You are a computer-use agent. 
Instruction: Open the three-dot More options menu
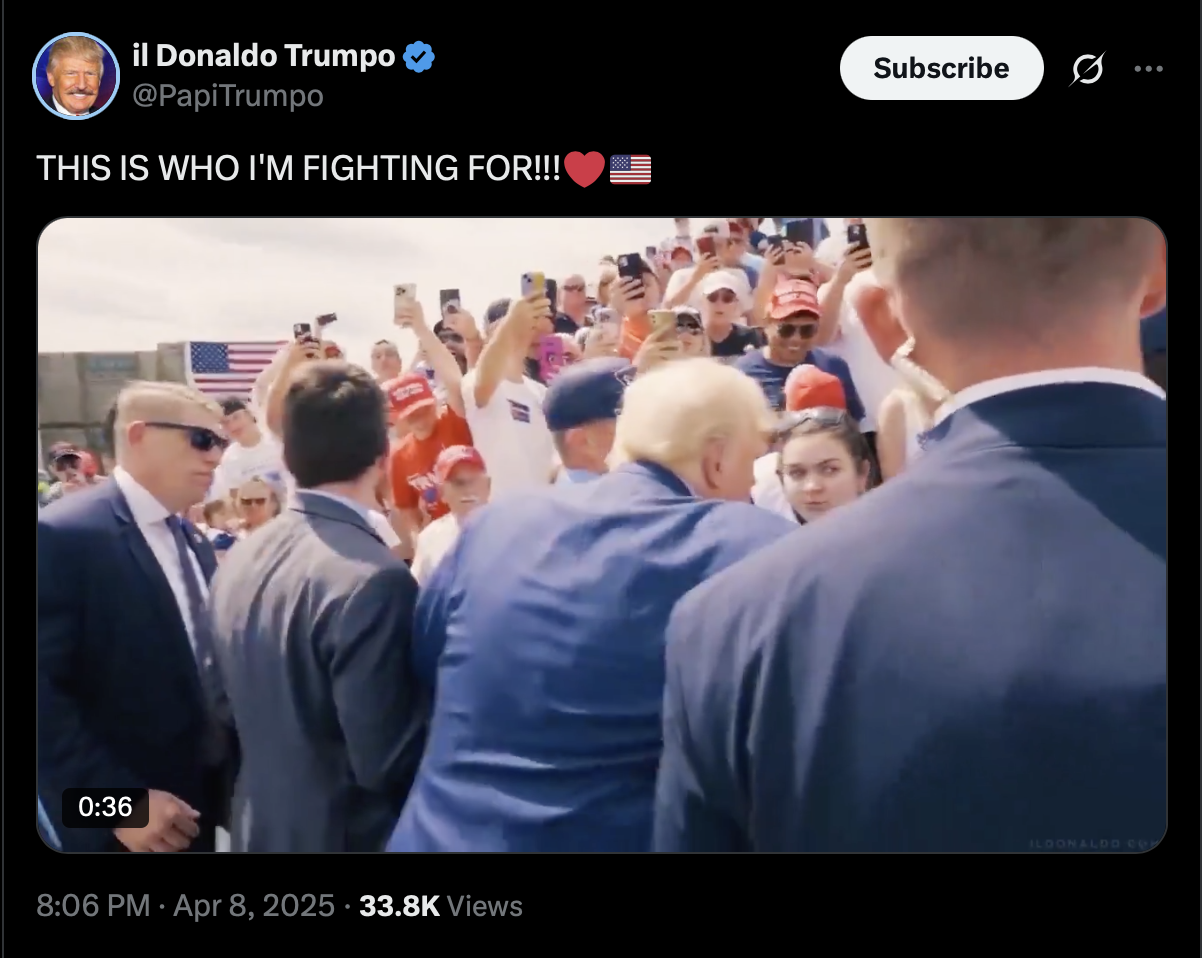[x=1148, y=69]
